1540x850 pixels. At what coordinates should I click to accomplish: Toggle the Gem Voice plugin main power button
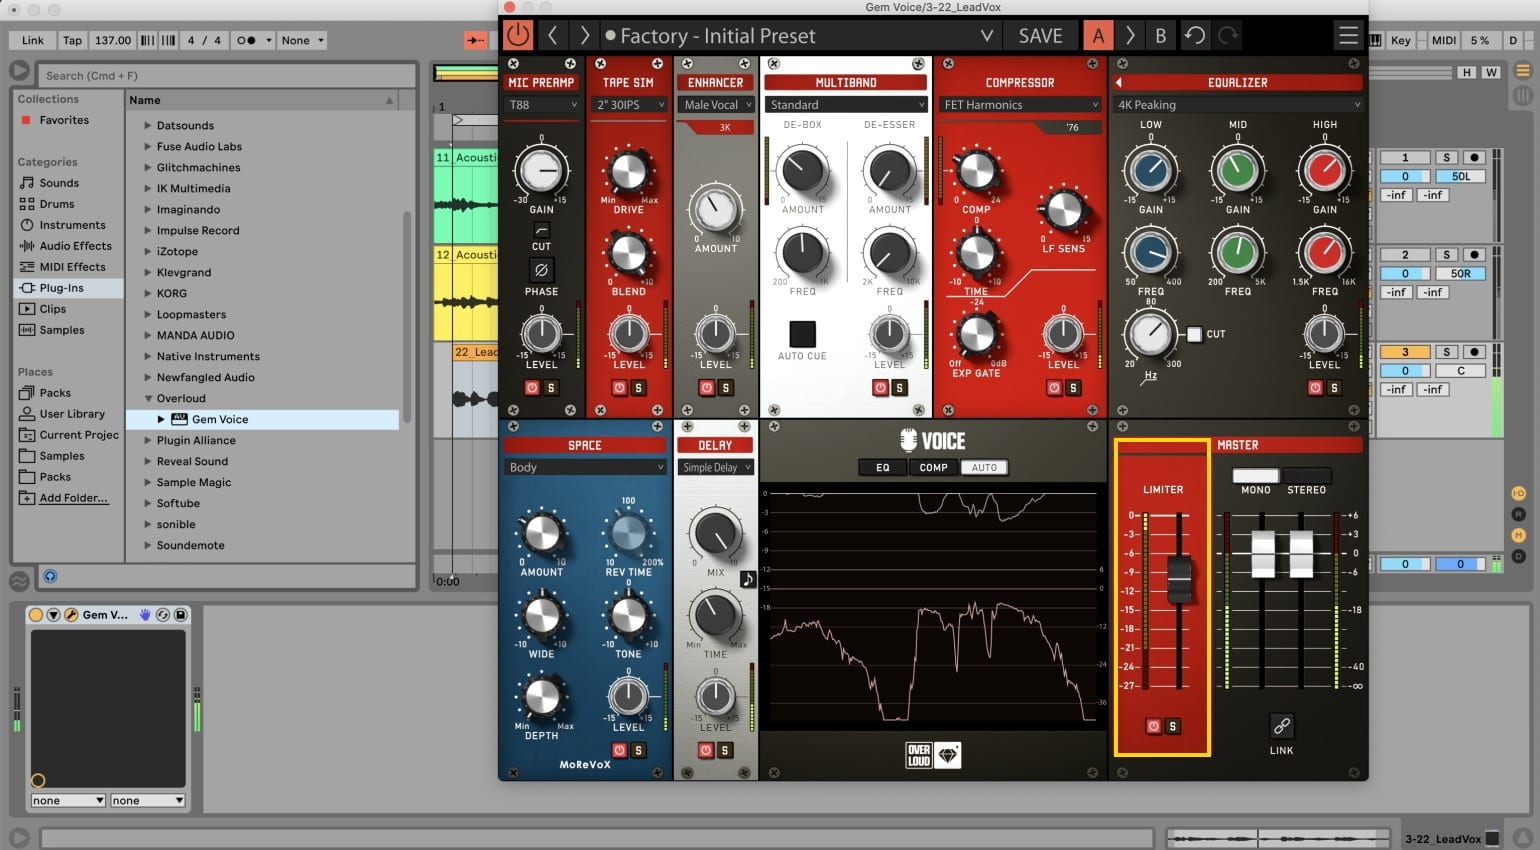point(518,36)
